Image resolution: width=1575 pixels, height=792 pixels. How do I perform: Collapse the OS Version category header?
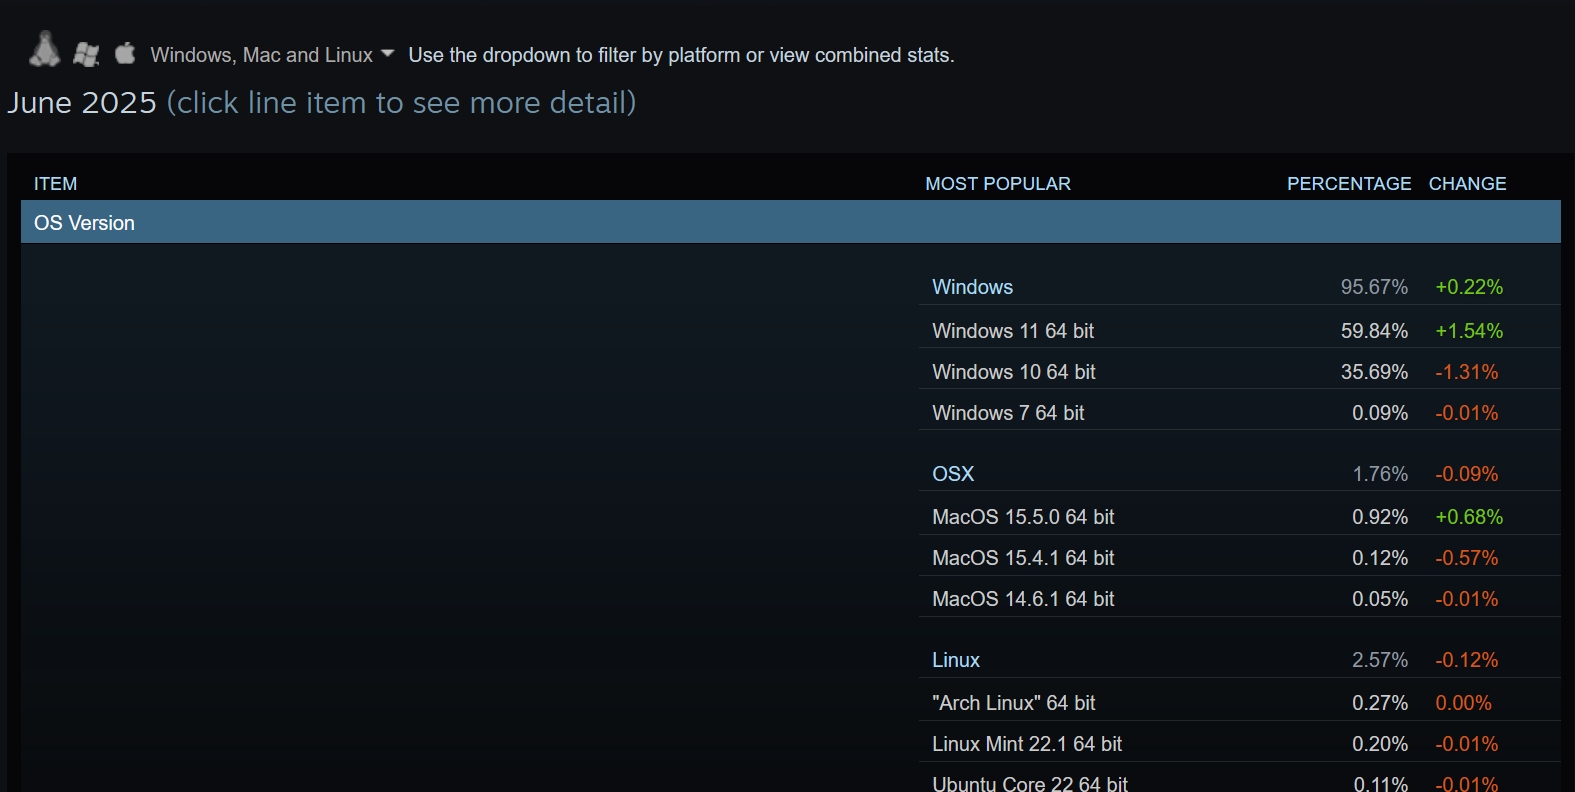790,222
